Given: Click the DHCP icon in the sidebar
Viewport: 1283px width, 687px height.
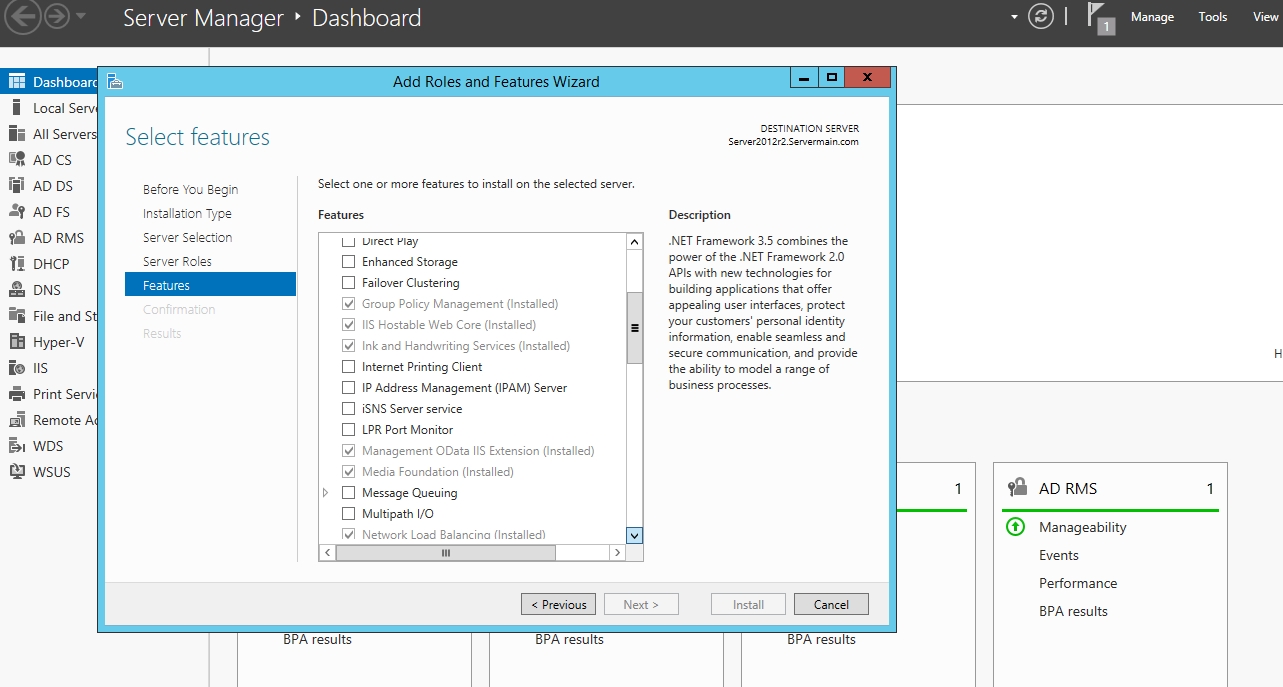Looking at the screenshot, I should click(16, 264).
